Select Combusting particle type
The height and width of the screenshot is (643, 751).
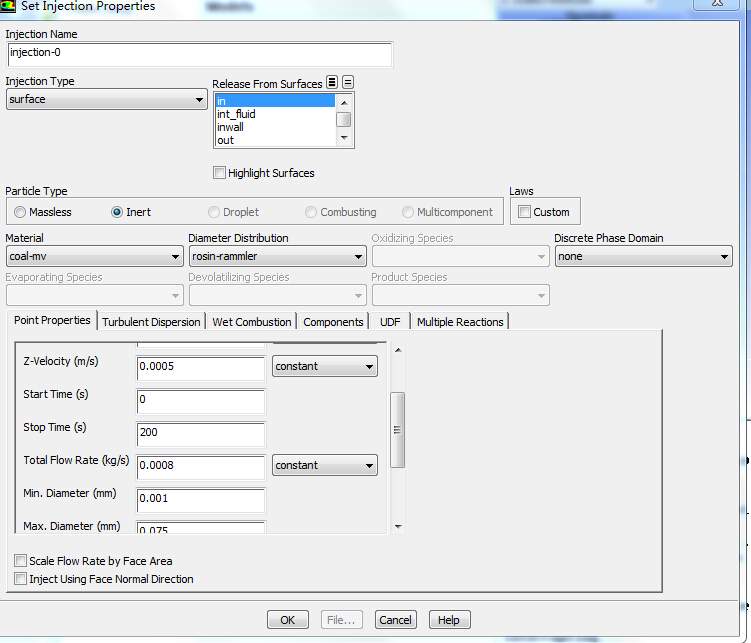pos(311,212)
